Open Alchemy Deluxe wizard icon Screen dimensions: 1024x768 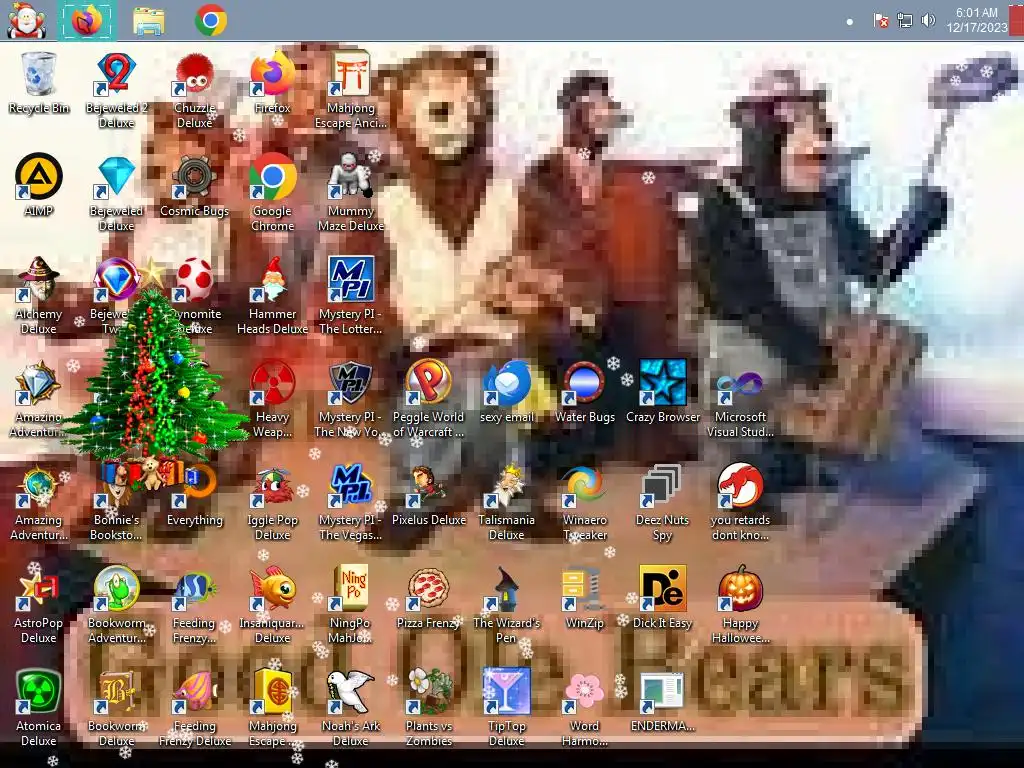tap(39, 295)
